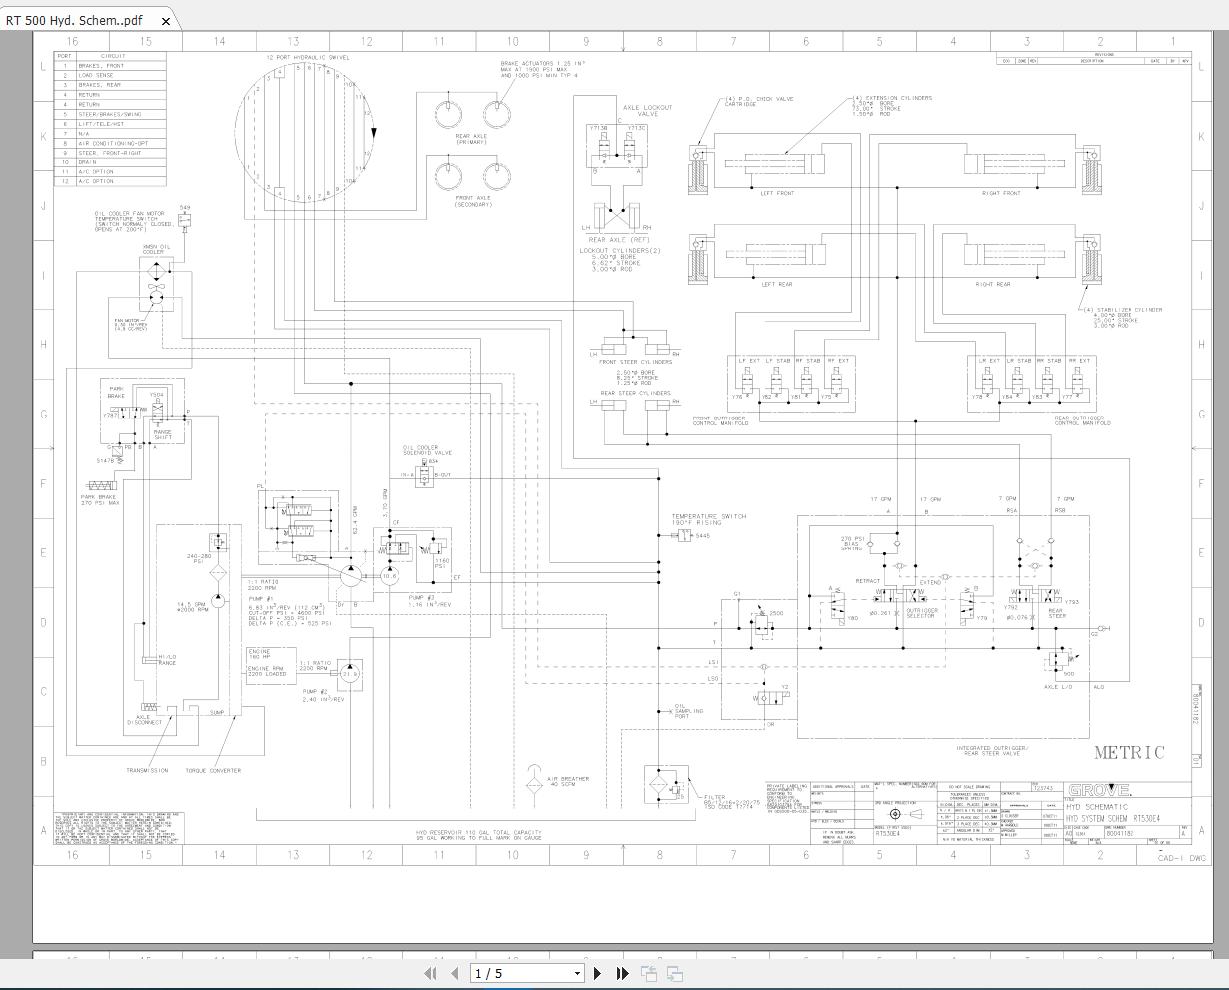
Task: Click the left front extension cylinder
Action: tap(776, 166)
